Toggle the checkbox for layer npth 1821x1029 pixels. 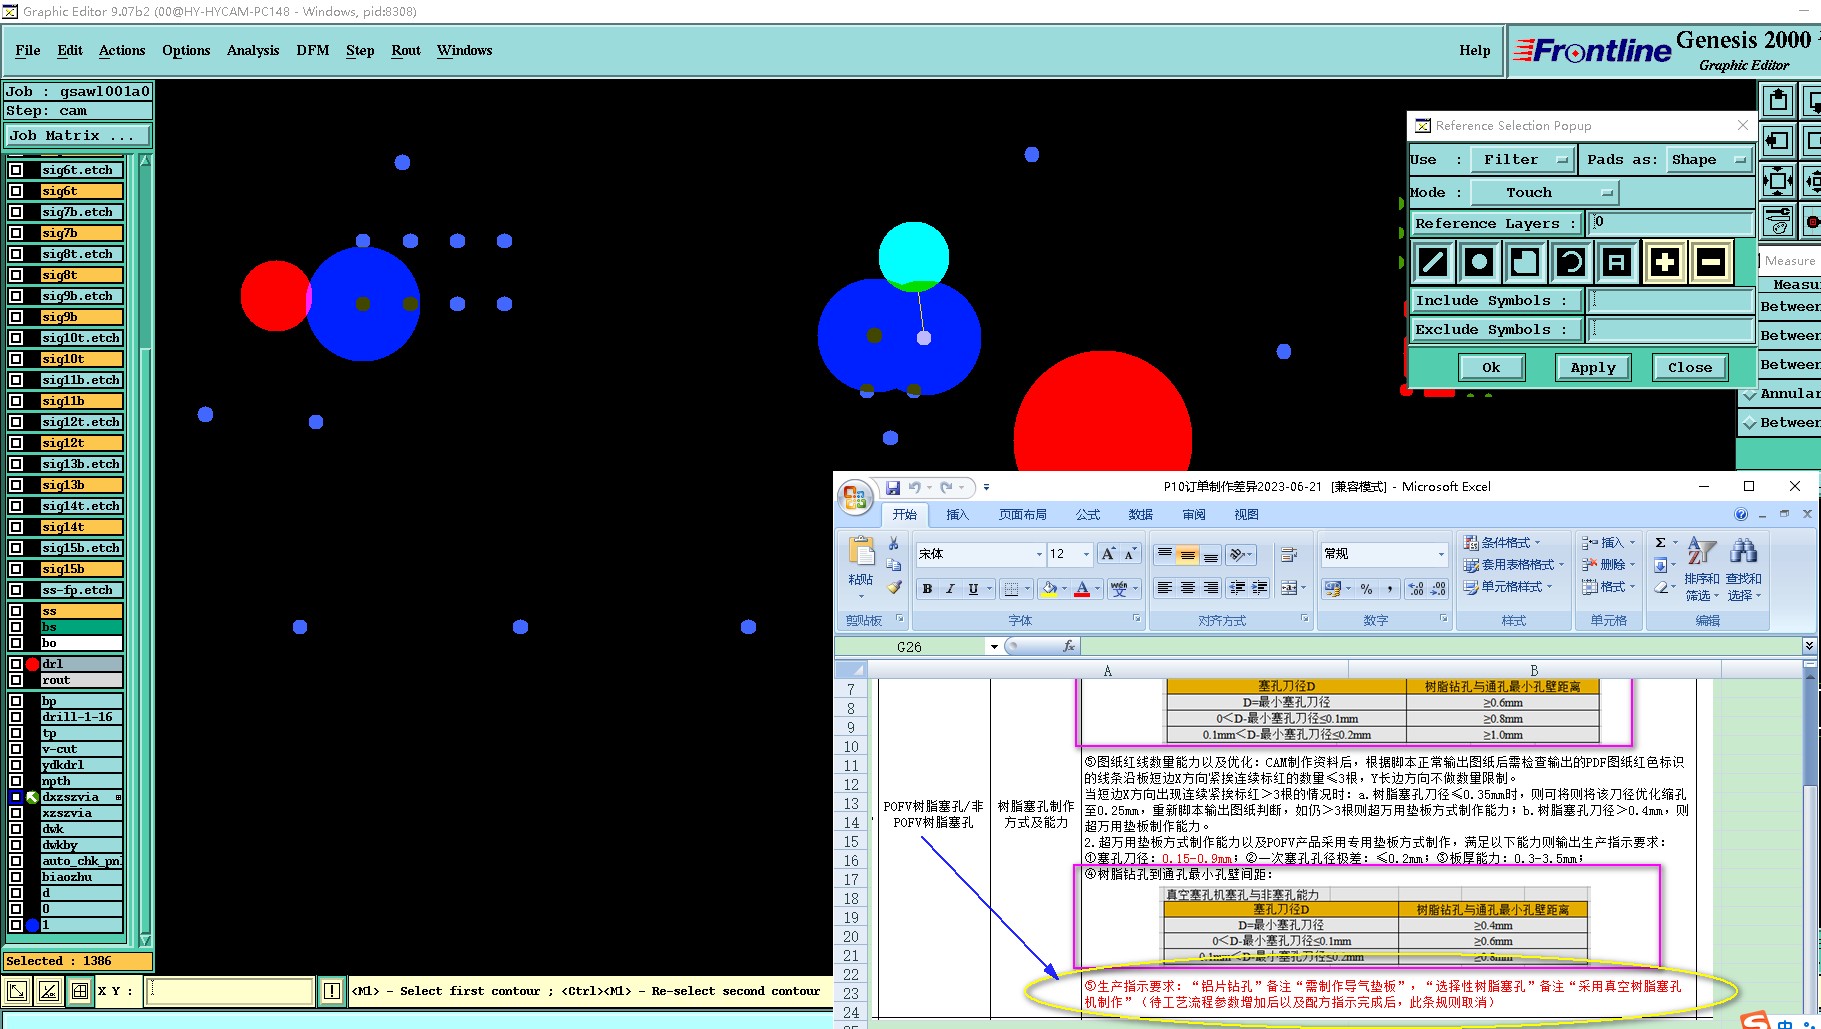click(16, 781)
